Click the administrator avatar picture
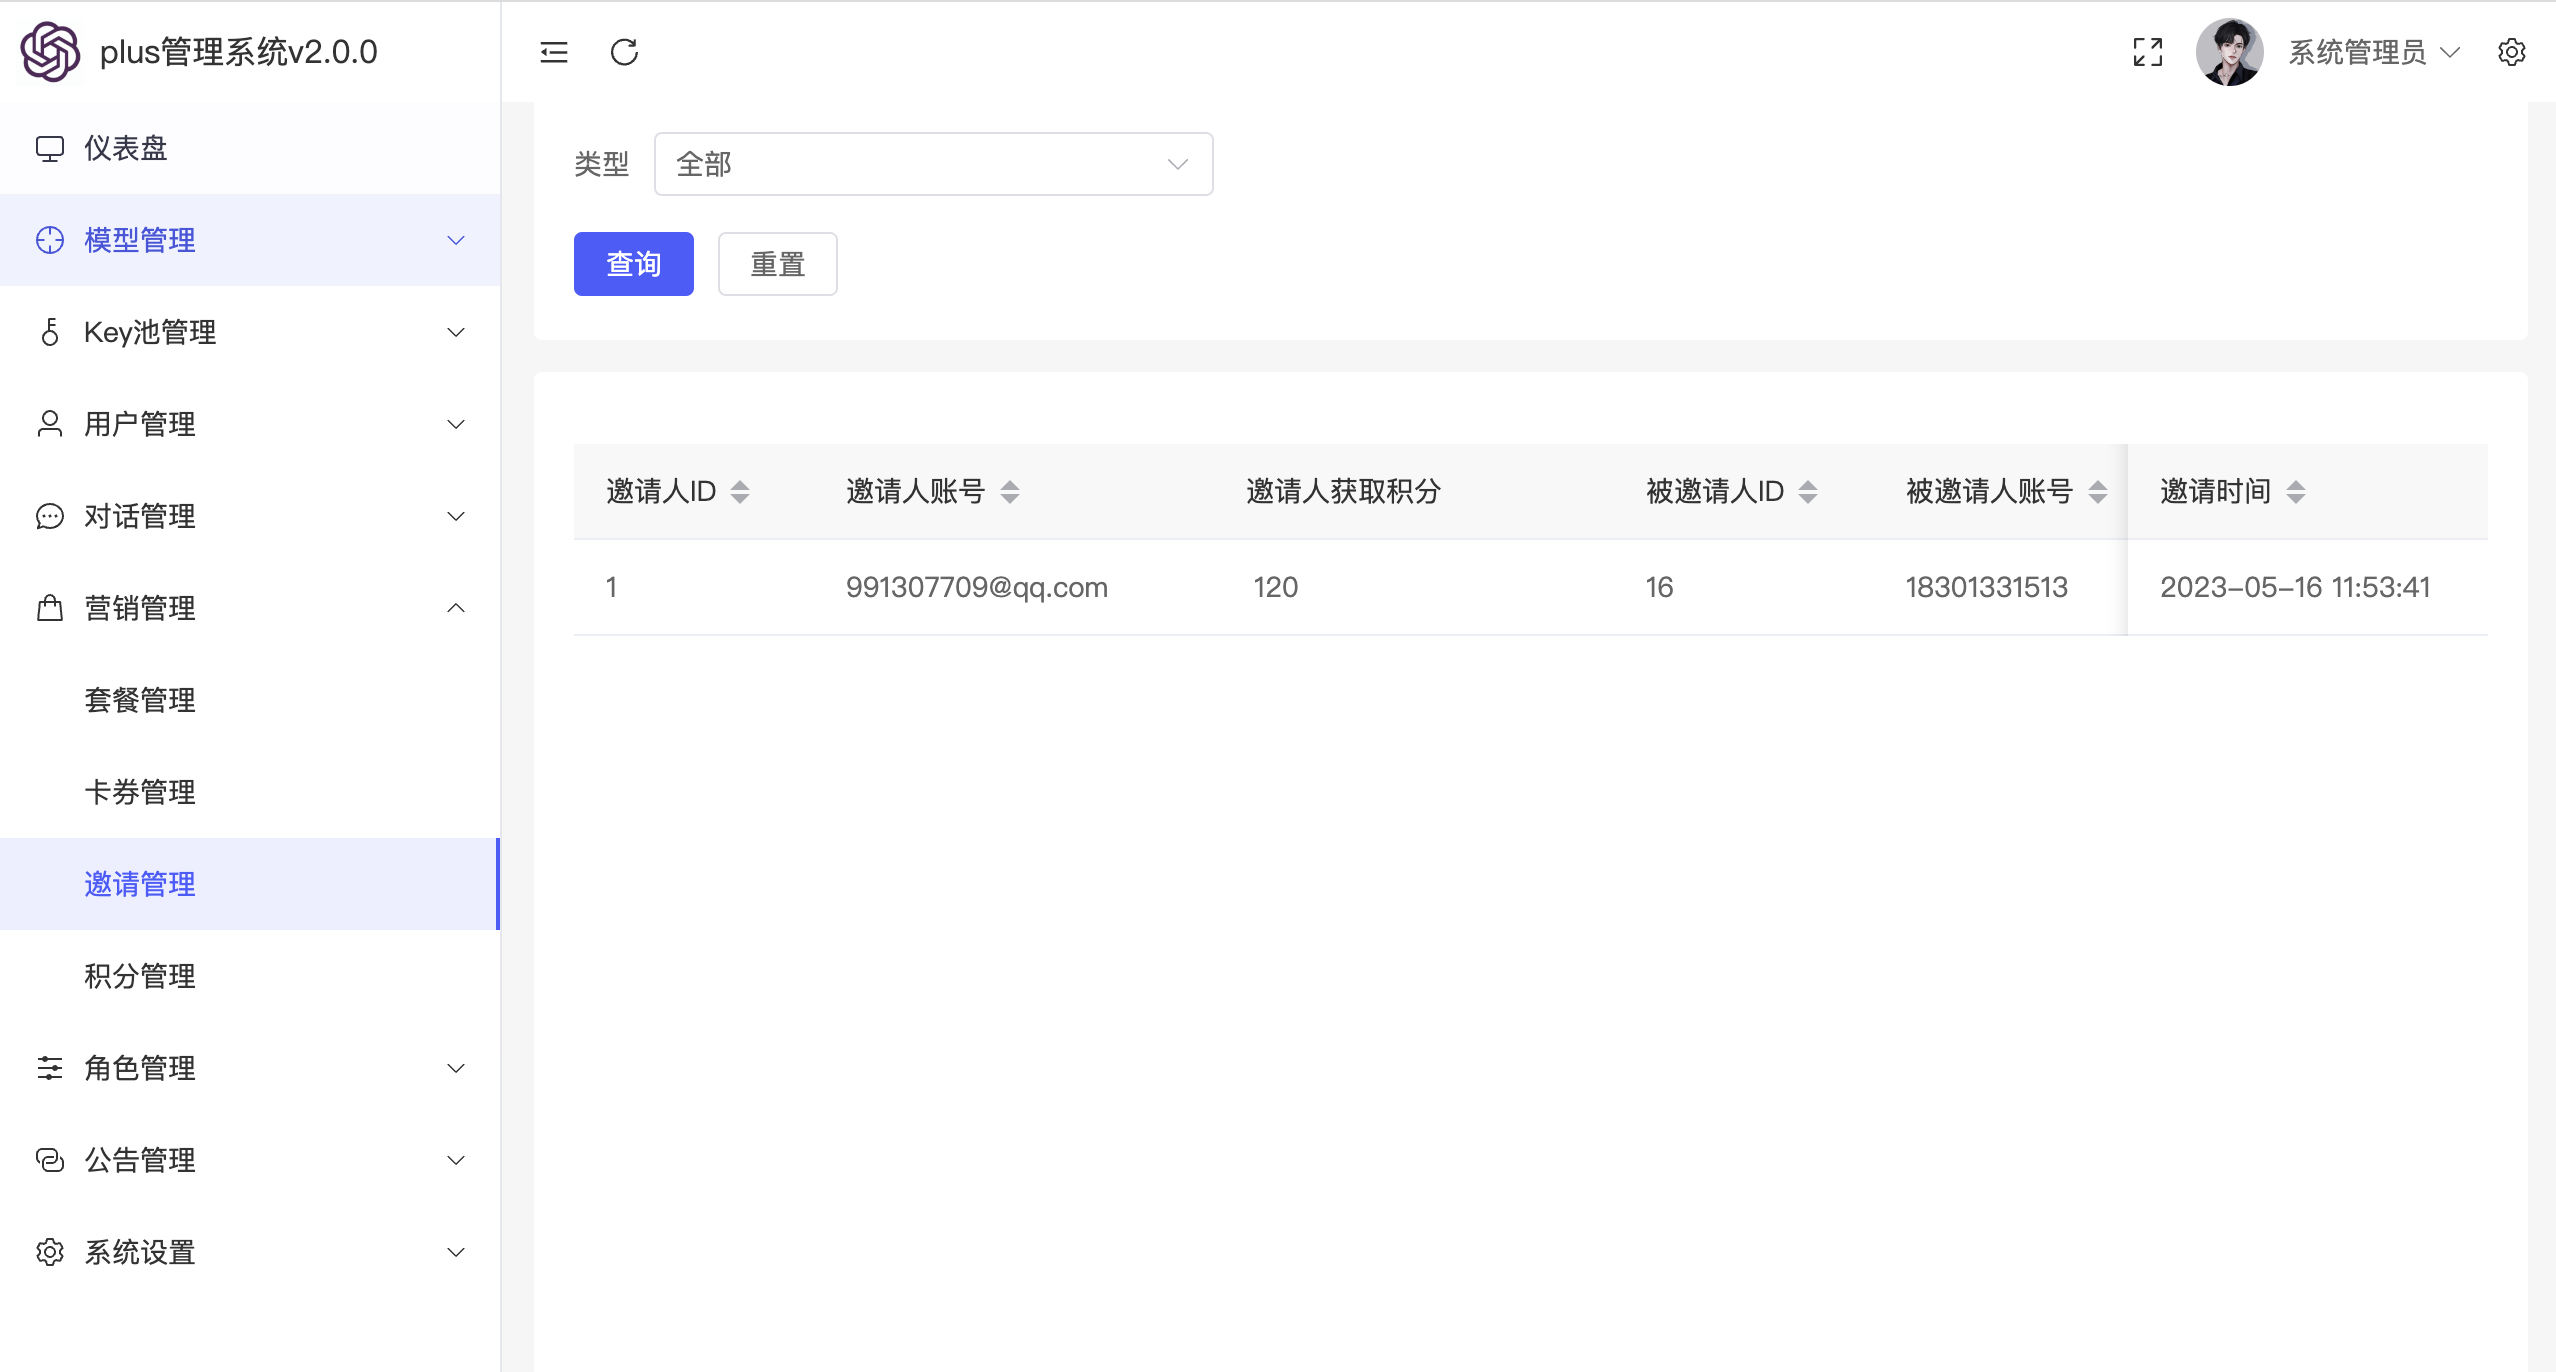Image resolution: width=2556 pixels, height=1372 pixels. (x=2229, y=52)
